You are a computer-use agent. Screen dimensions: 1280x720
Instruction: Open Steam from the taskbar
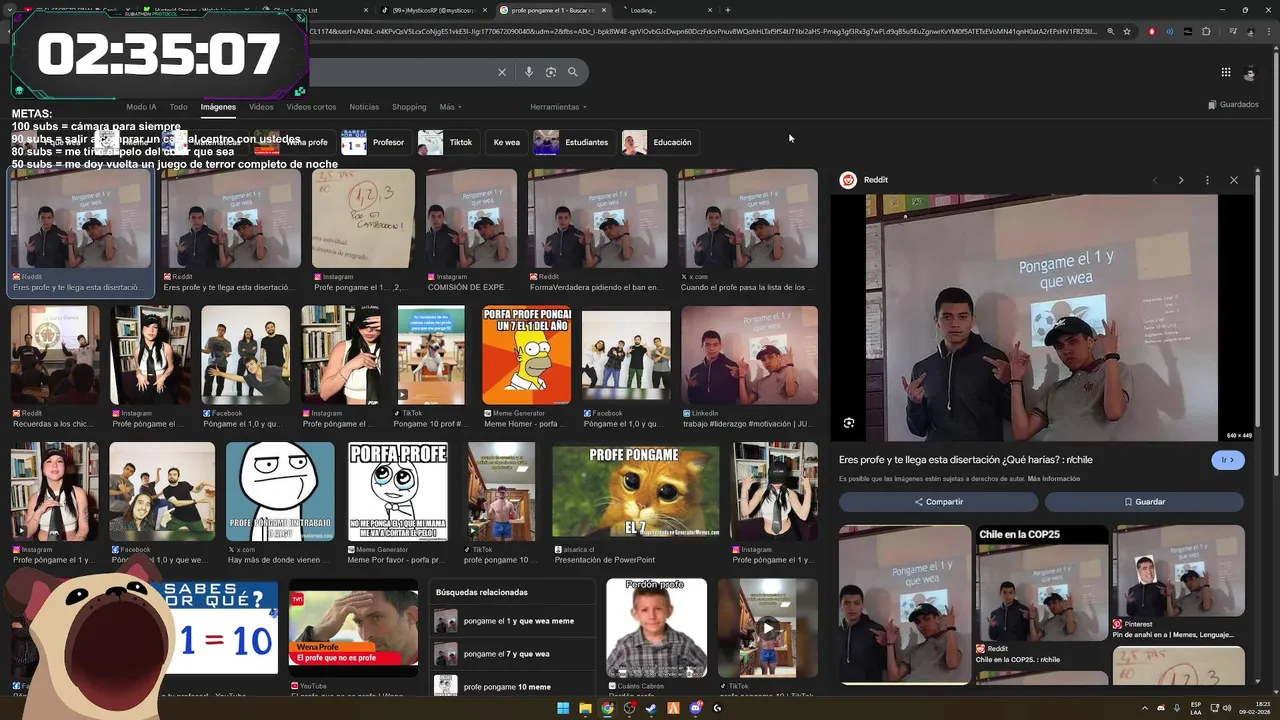651,708
